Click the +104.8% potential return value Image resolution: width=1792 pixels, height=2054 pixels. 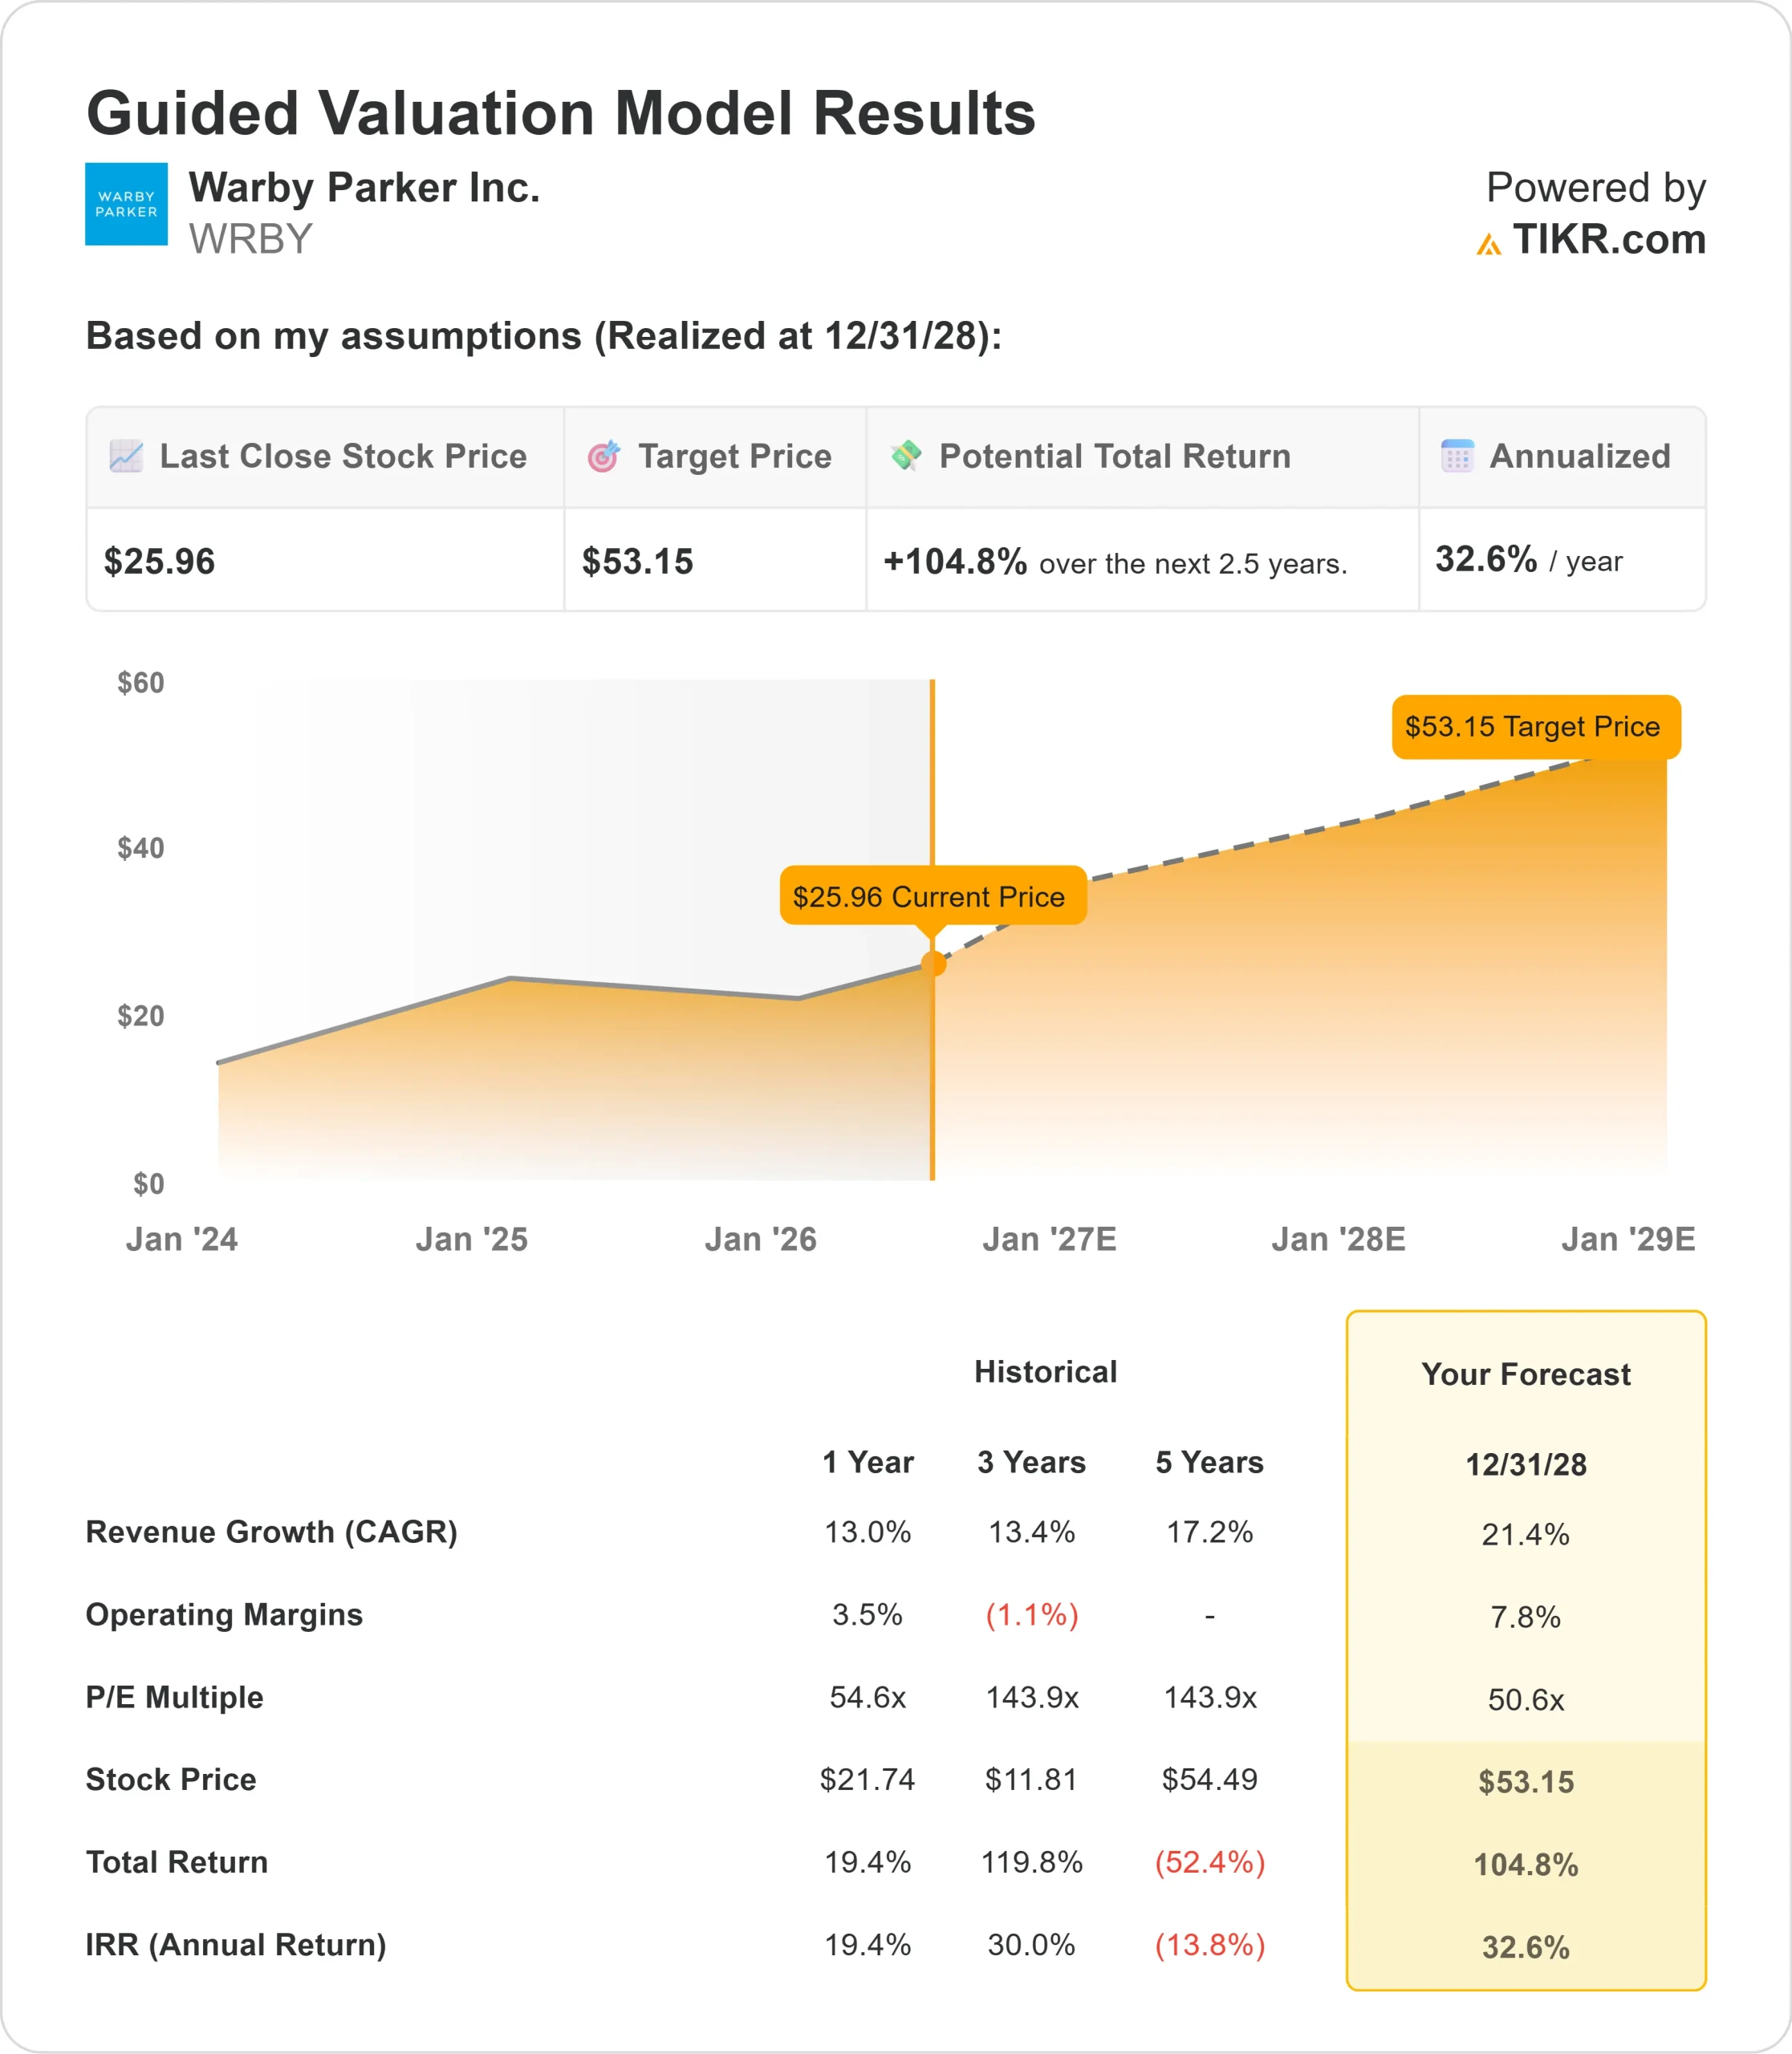(x=955, y=562)
